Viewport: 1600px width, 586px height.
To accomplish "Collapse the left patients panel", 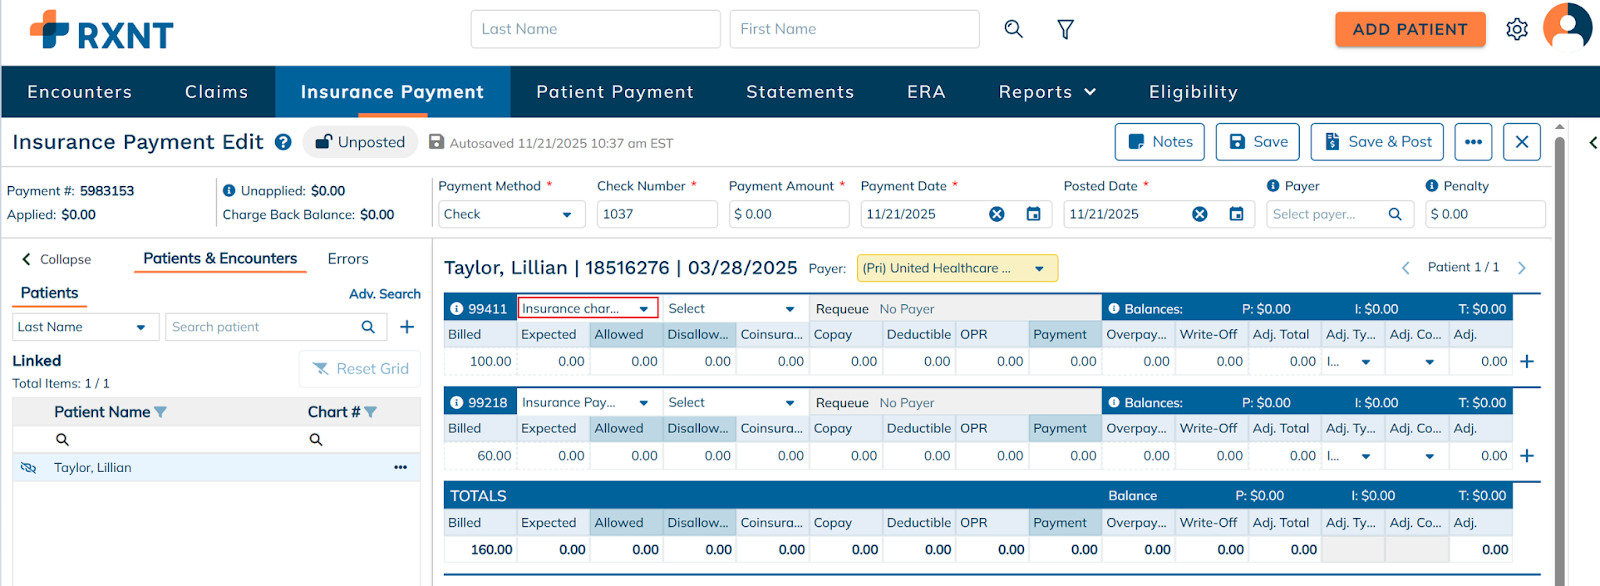I will point(56,259).
